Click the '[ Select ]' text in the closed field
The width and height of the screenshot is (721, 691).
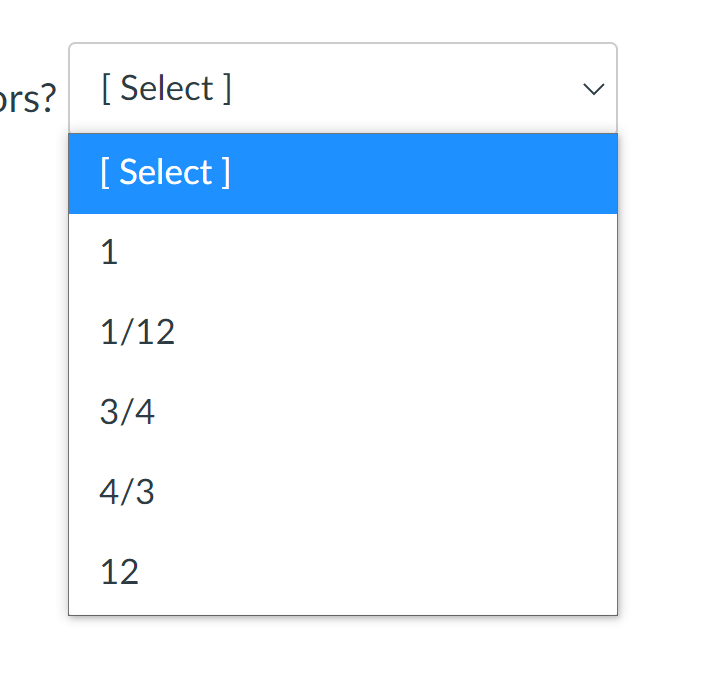[166, 89]
